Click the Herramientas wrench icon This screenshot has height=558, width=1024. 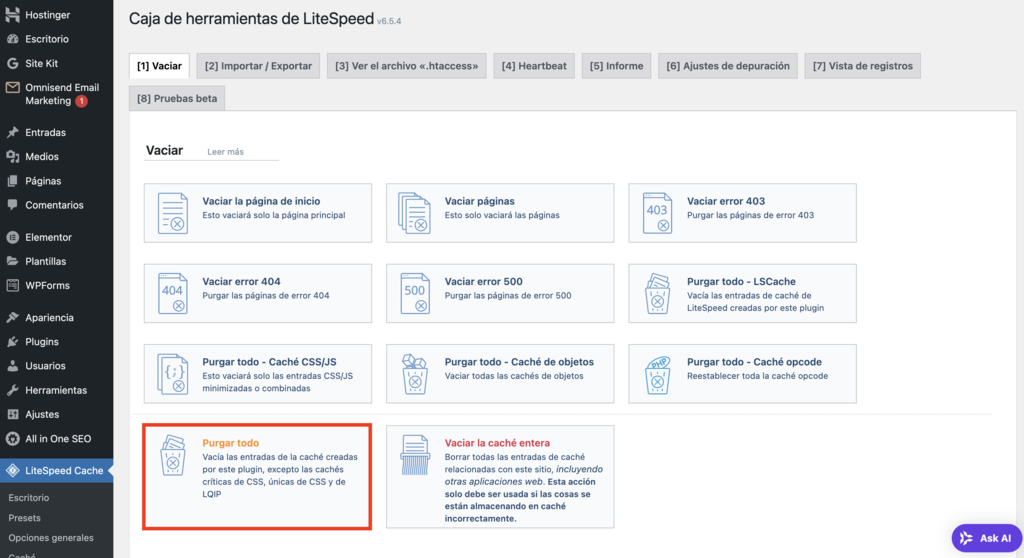(12, 390)
